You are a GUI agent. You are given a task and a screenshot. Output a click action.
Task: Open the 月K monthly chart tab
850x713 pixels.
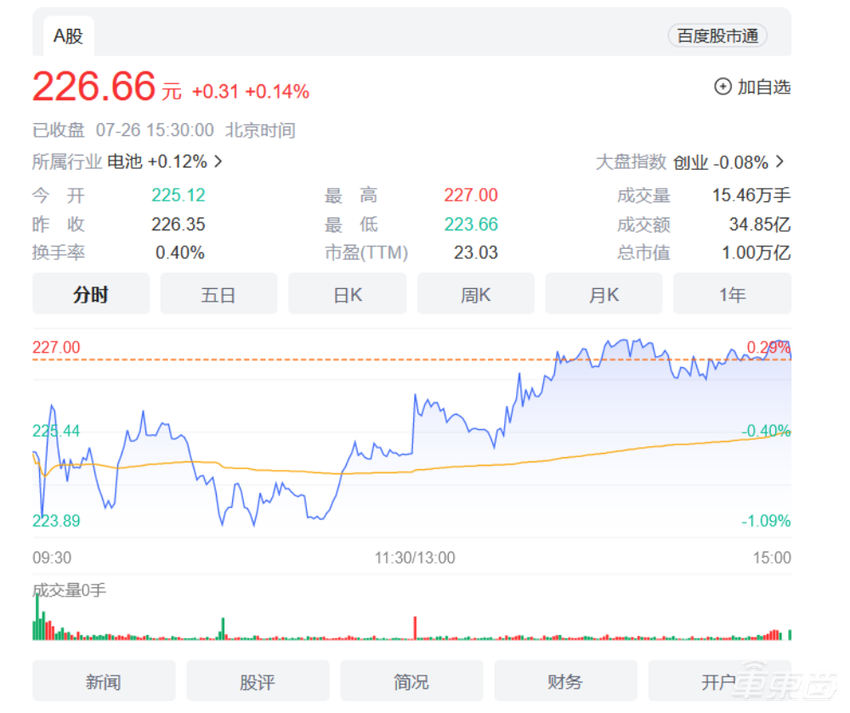point(604,293)
